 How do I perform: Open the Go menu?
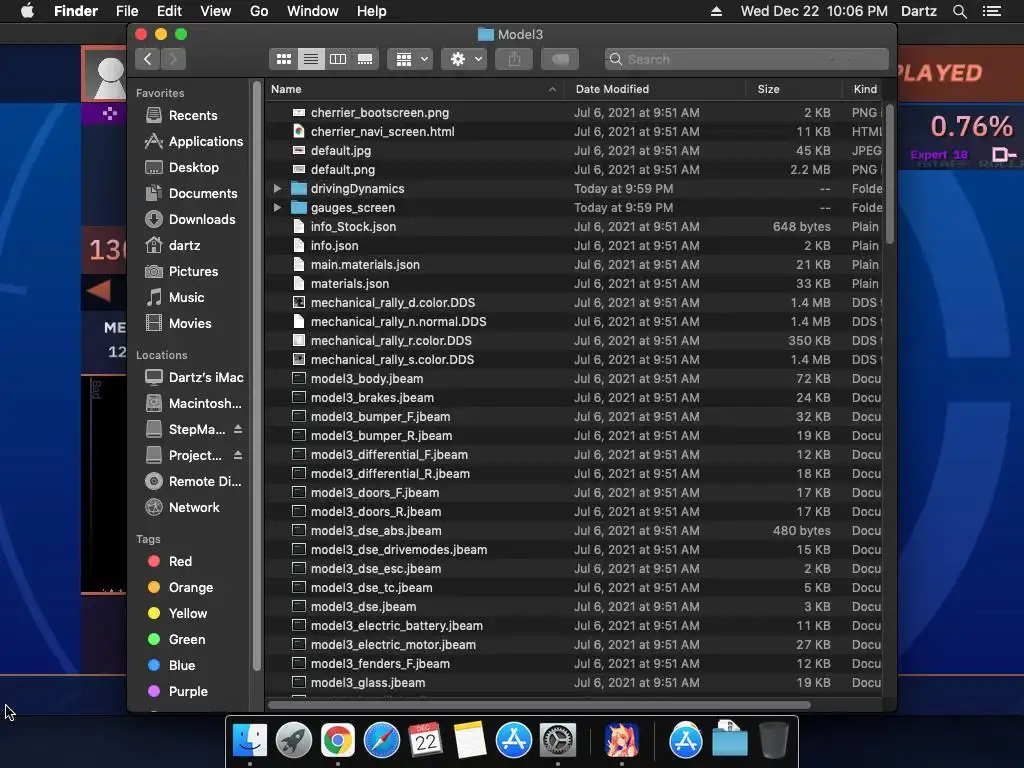point(259,11)
